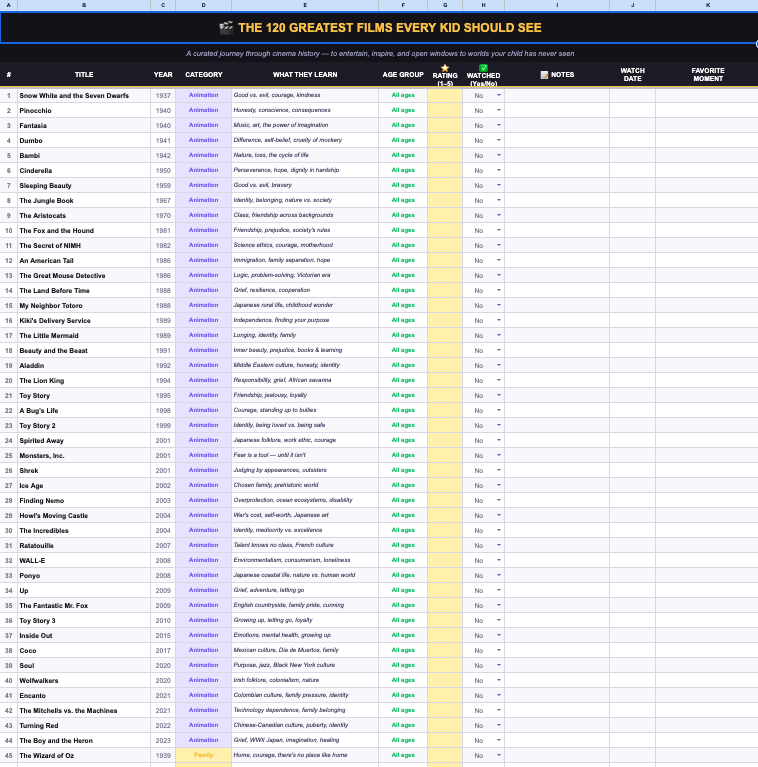
Task: Click Animation category cell for Bambi
Action: pos(203,155)
